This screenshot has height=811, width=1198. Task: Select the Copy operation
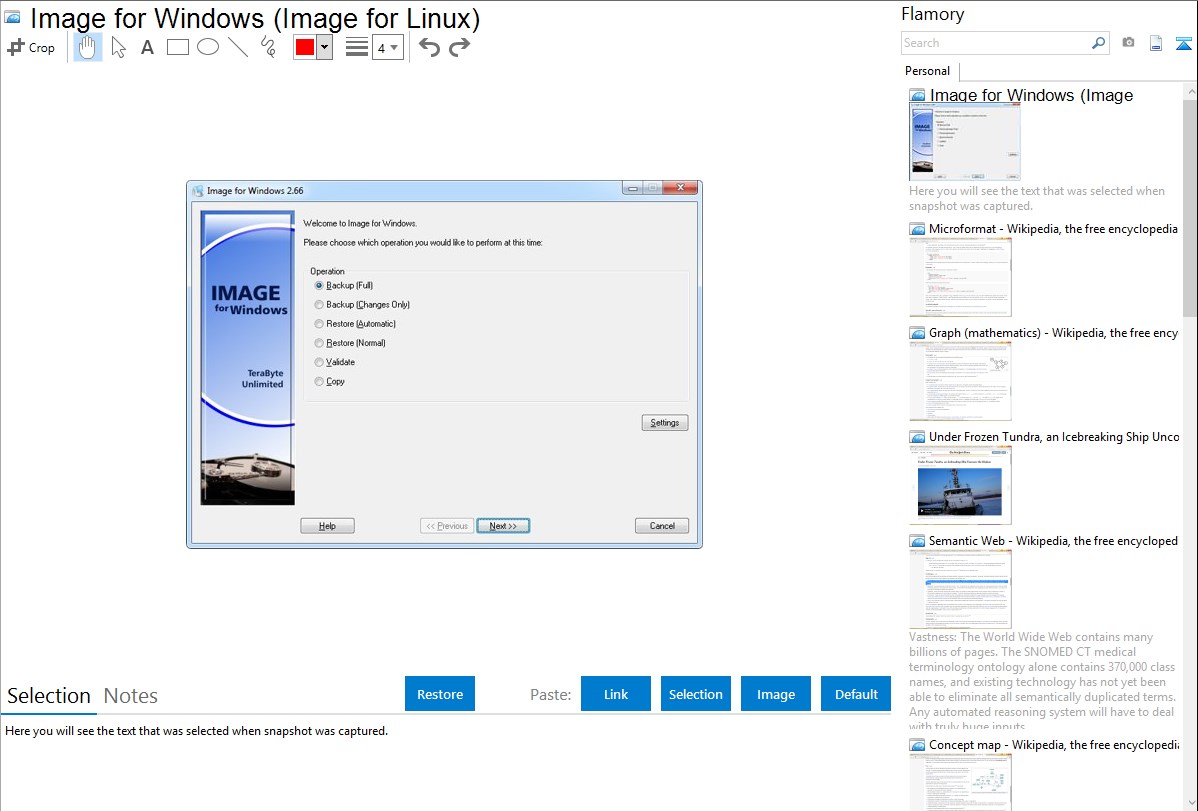319,381
